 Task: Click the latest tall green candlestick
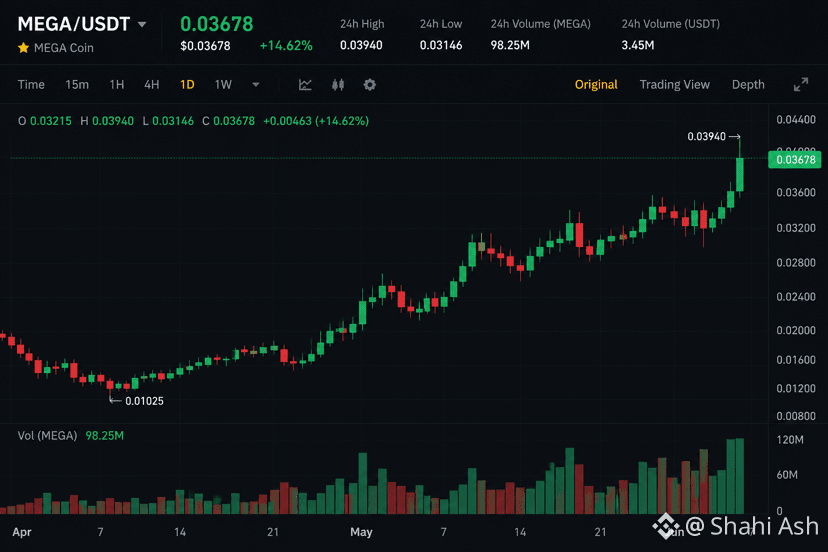[x=740, y=174]
